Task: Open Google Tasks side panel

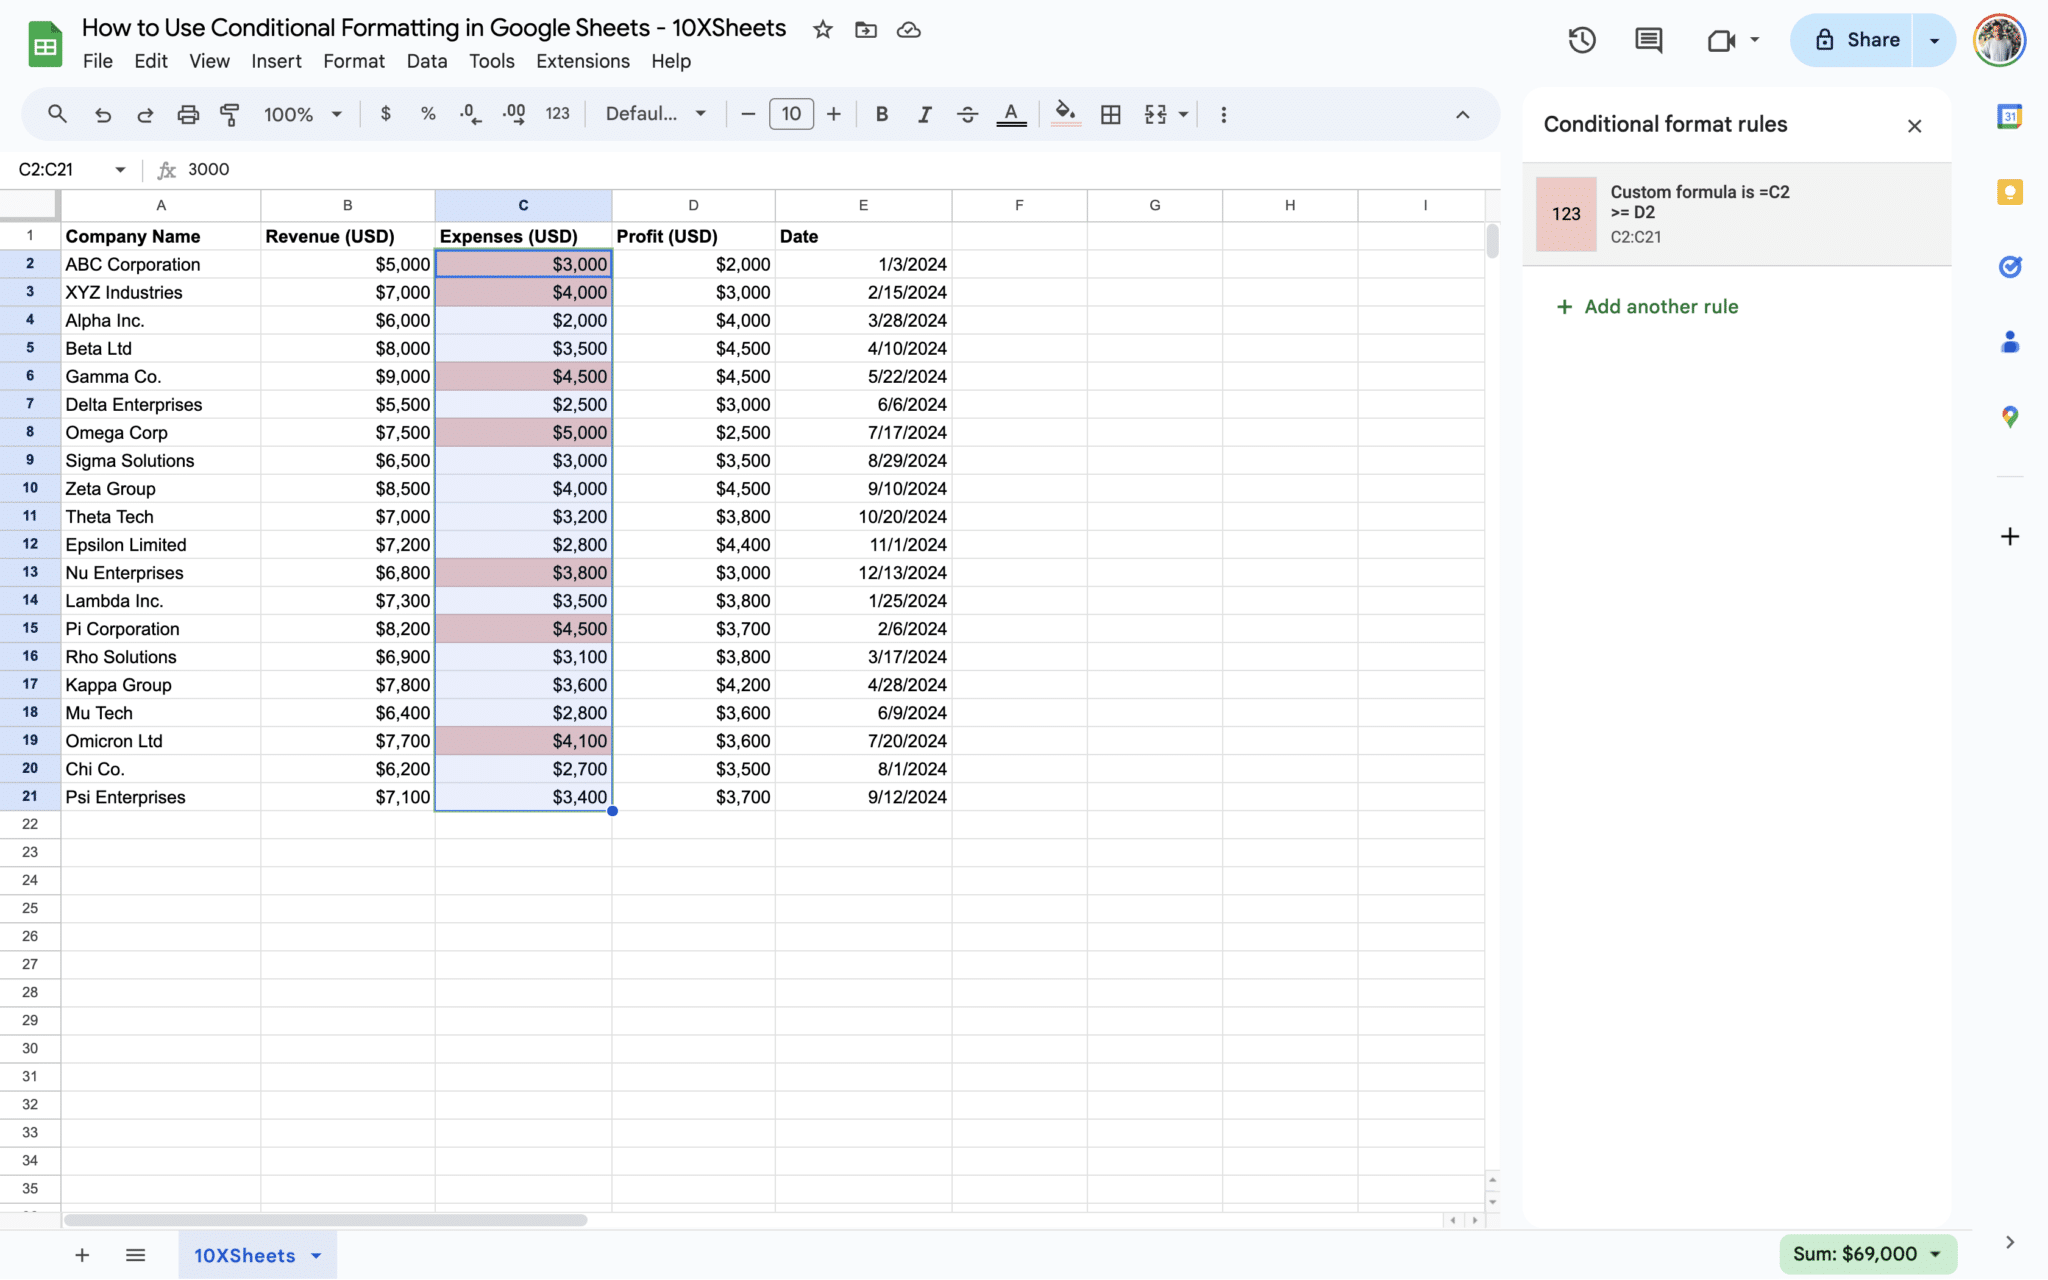Action: coord(2010,267)
